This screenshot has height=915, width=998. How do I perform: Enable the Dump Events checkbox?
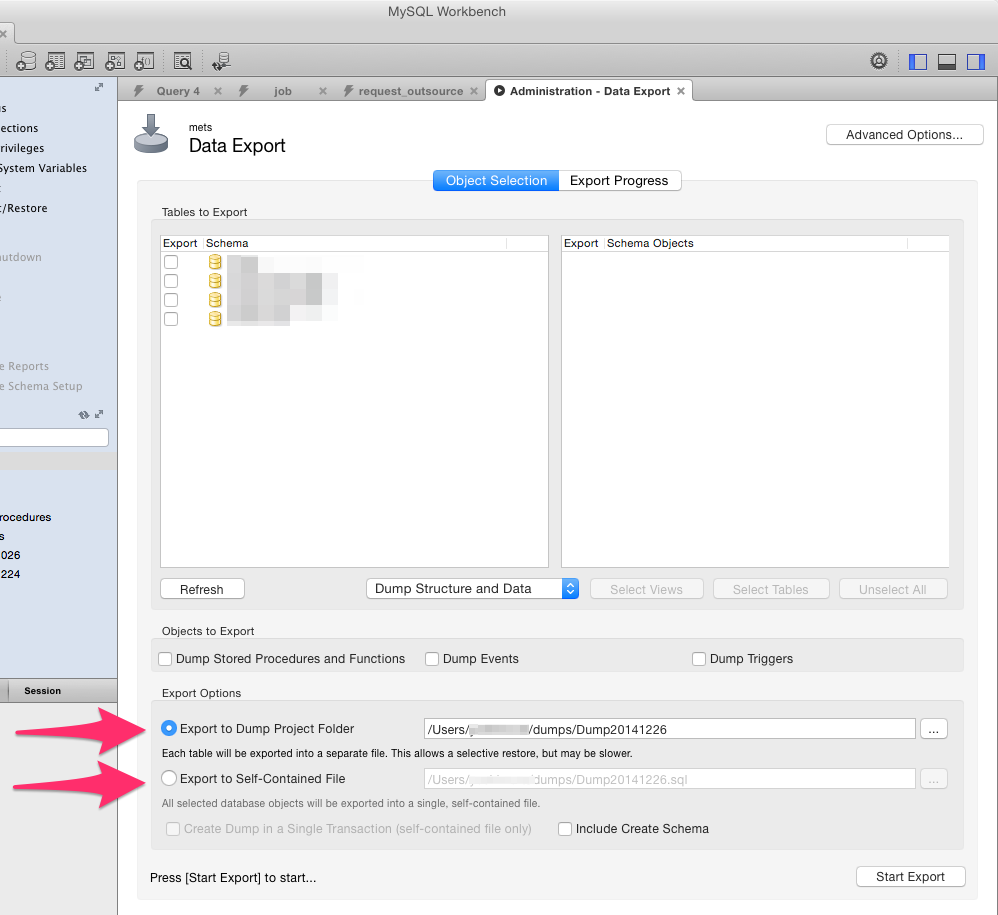tap(432, 659)
